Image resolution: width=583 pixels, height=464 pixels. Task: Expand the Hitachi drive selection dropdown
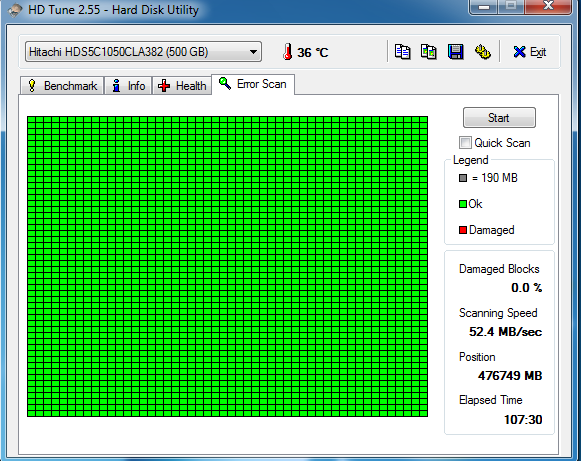pos(253,52)
